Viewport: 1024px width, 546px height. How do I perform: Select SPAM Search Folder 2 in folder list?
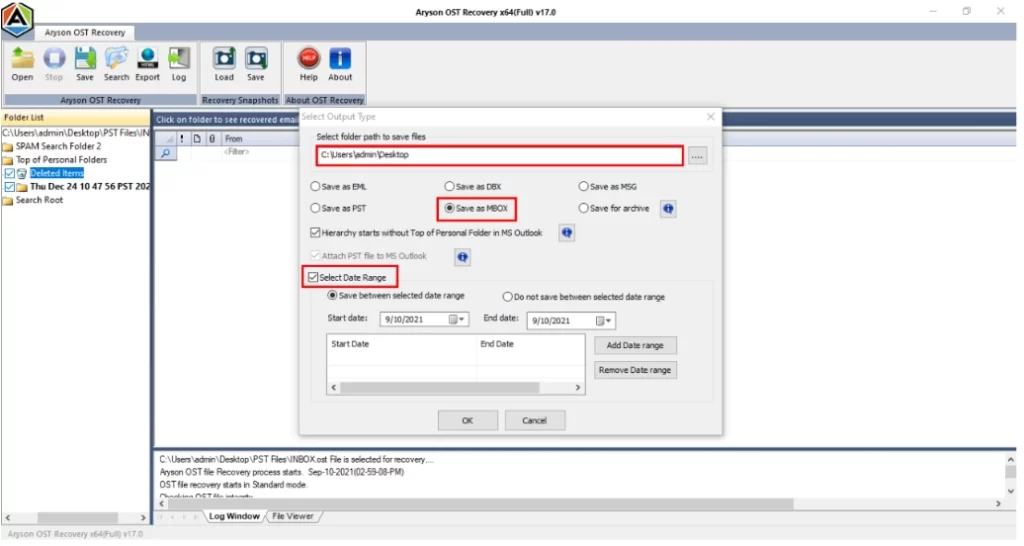click(59, 146)
